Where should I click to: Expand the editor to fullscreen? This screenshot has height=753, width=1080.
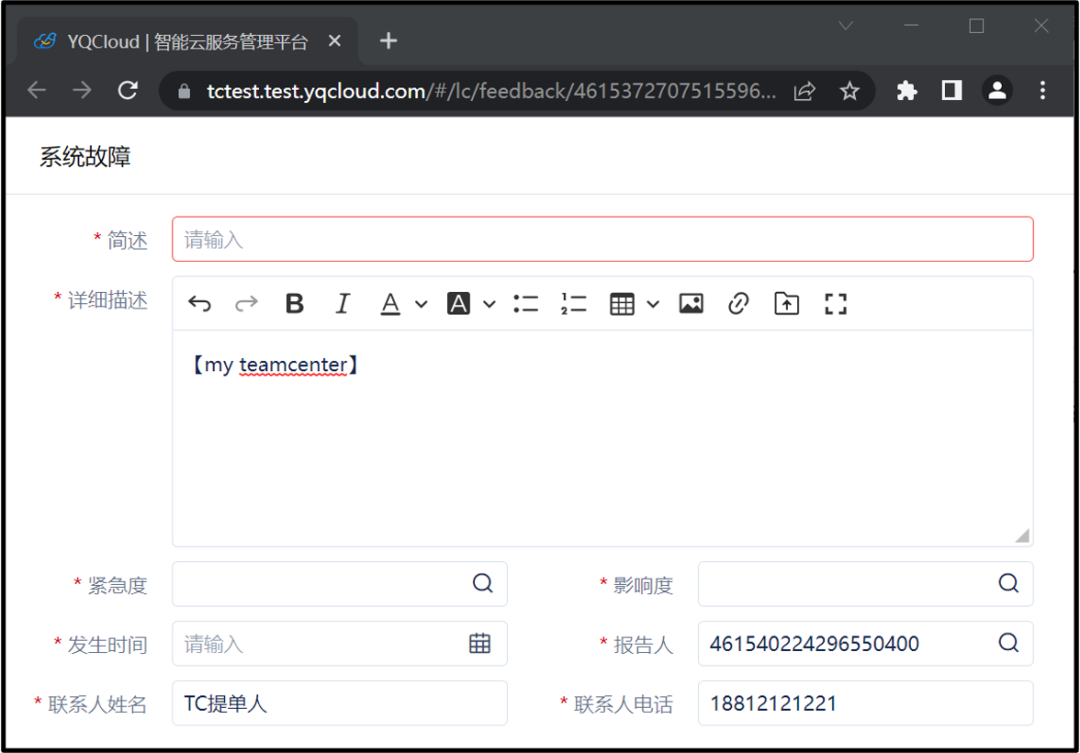[x=836, y=304]
